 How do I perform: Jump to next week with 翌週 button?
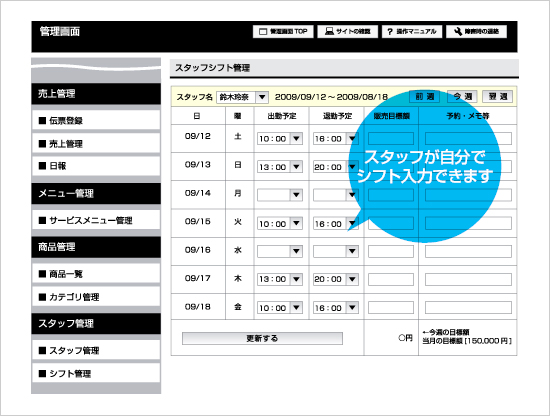point(497,96)
